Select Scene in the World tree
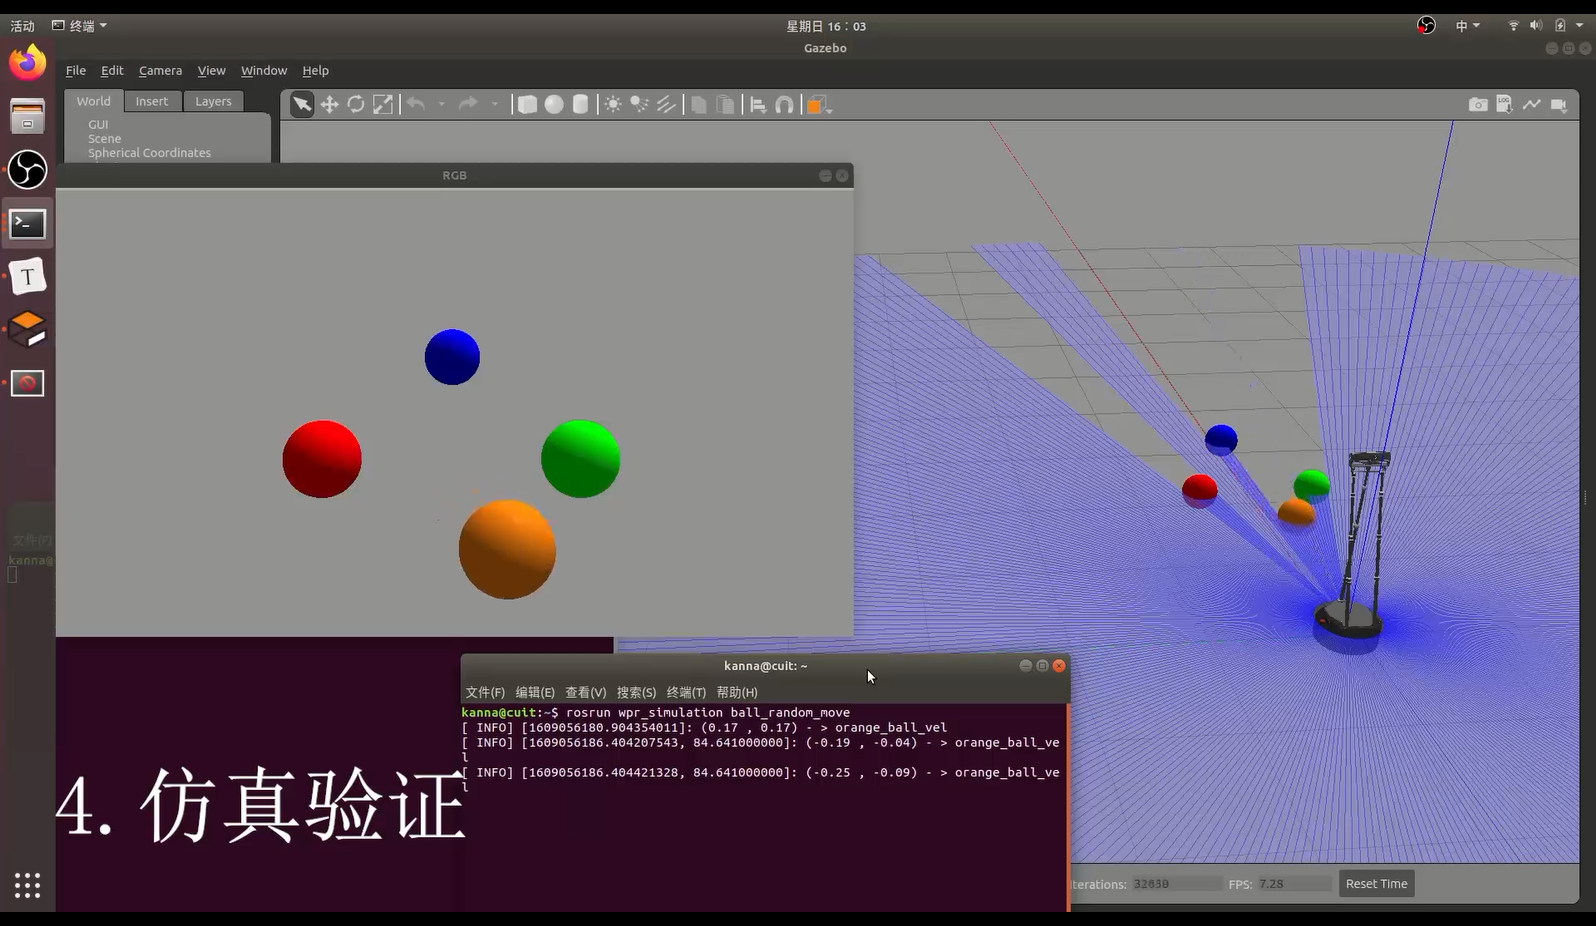The height and width of the screenshot is (926, 1596). coord(104,139)
